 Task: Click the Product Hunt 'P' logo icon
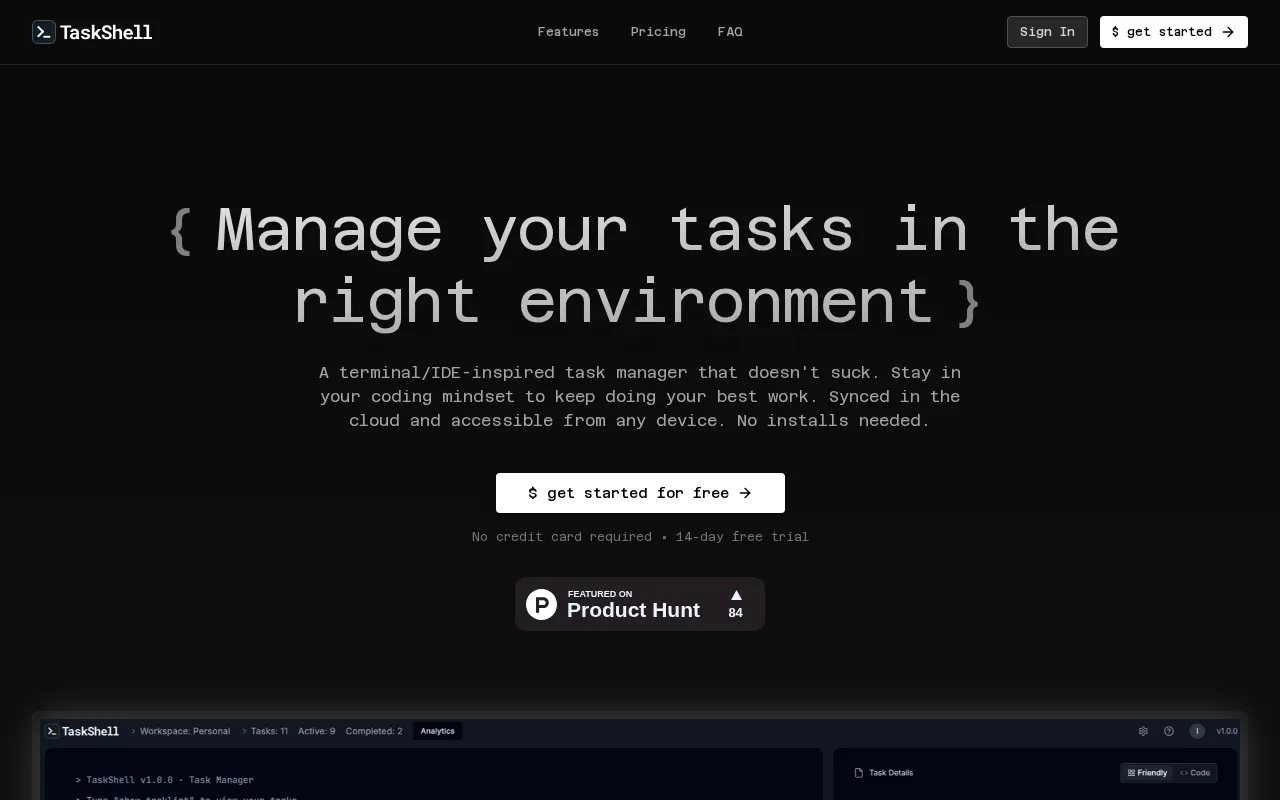point(541,604)
